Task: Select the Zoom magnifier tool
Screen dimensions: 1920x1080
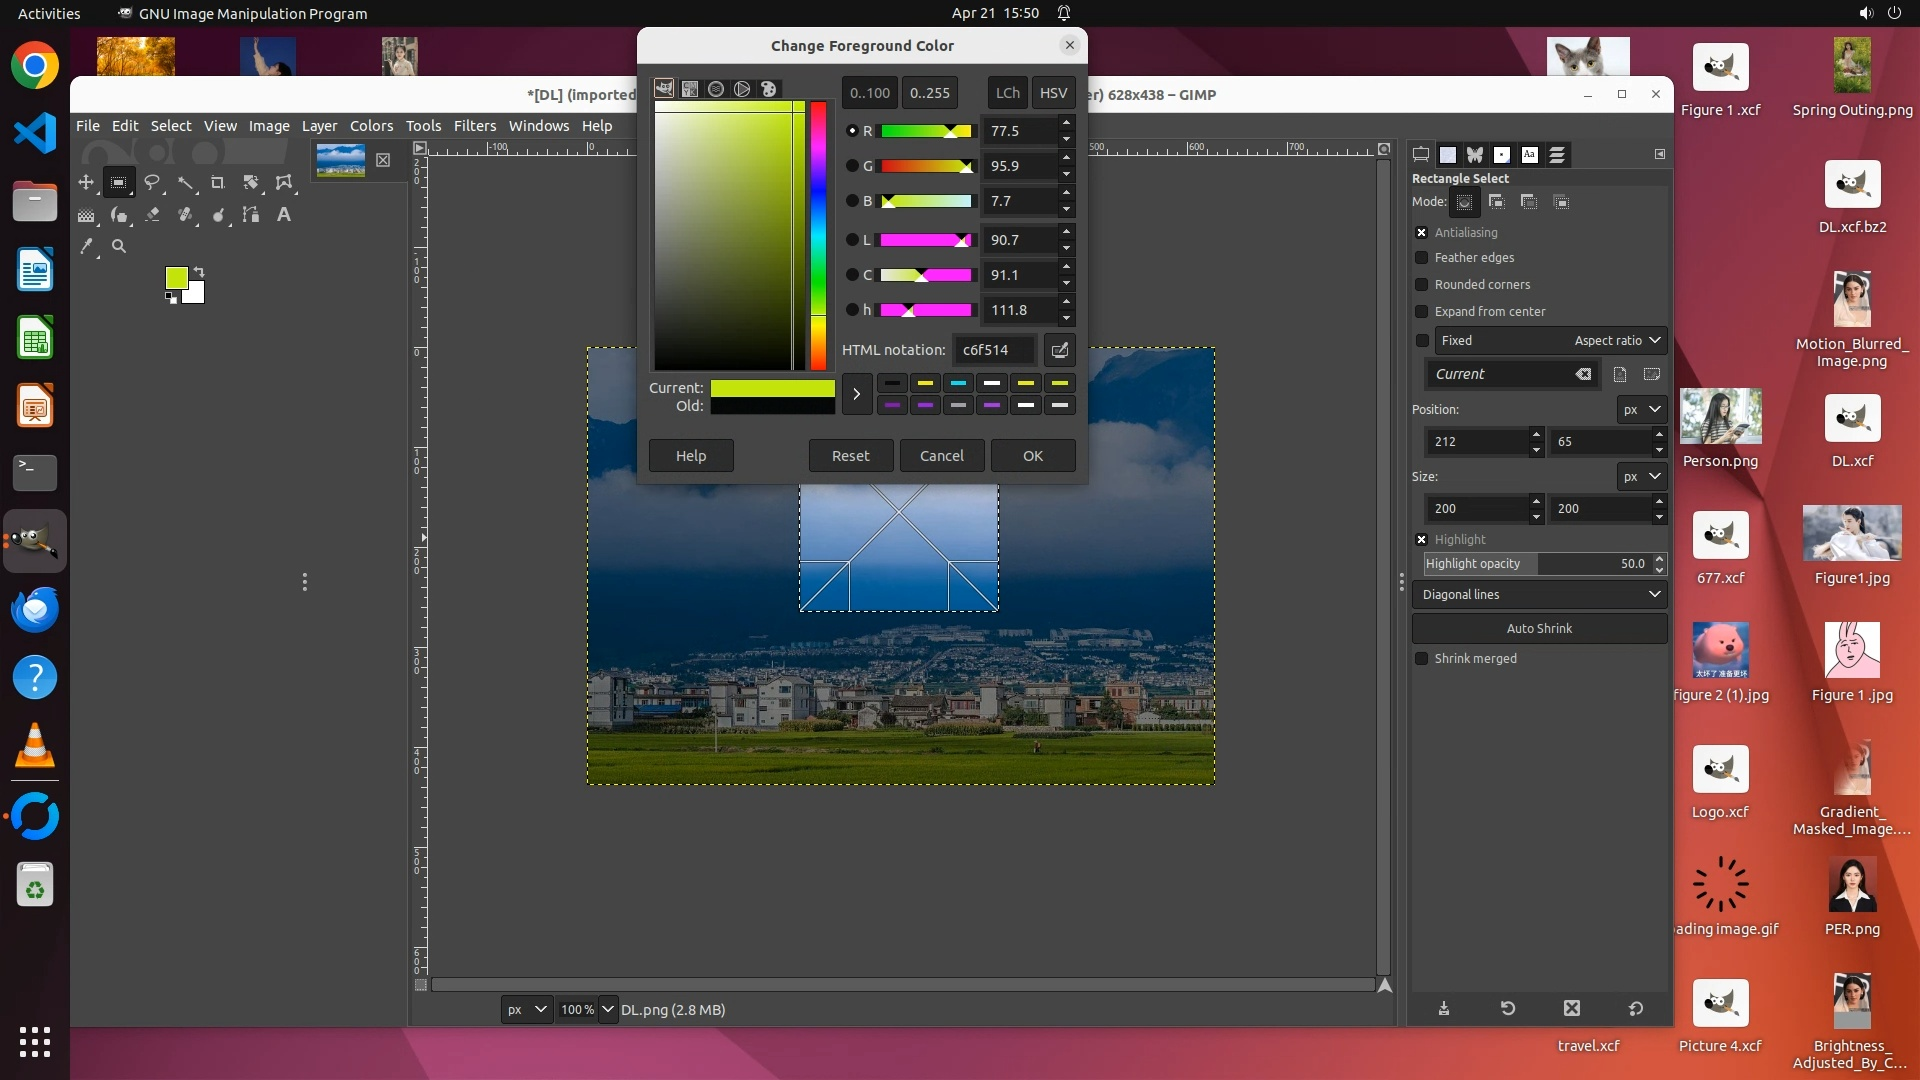Action: (119, 246)
